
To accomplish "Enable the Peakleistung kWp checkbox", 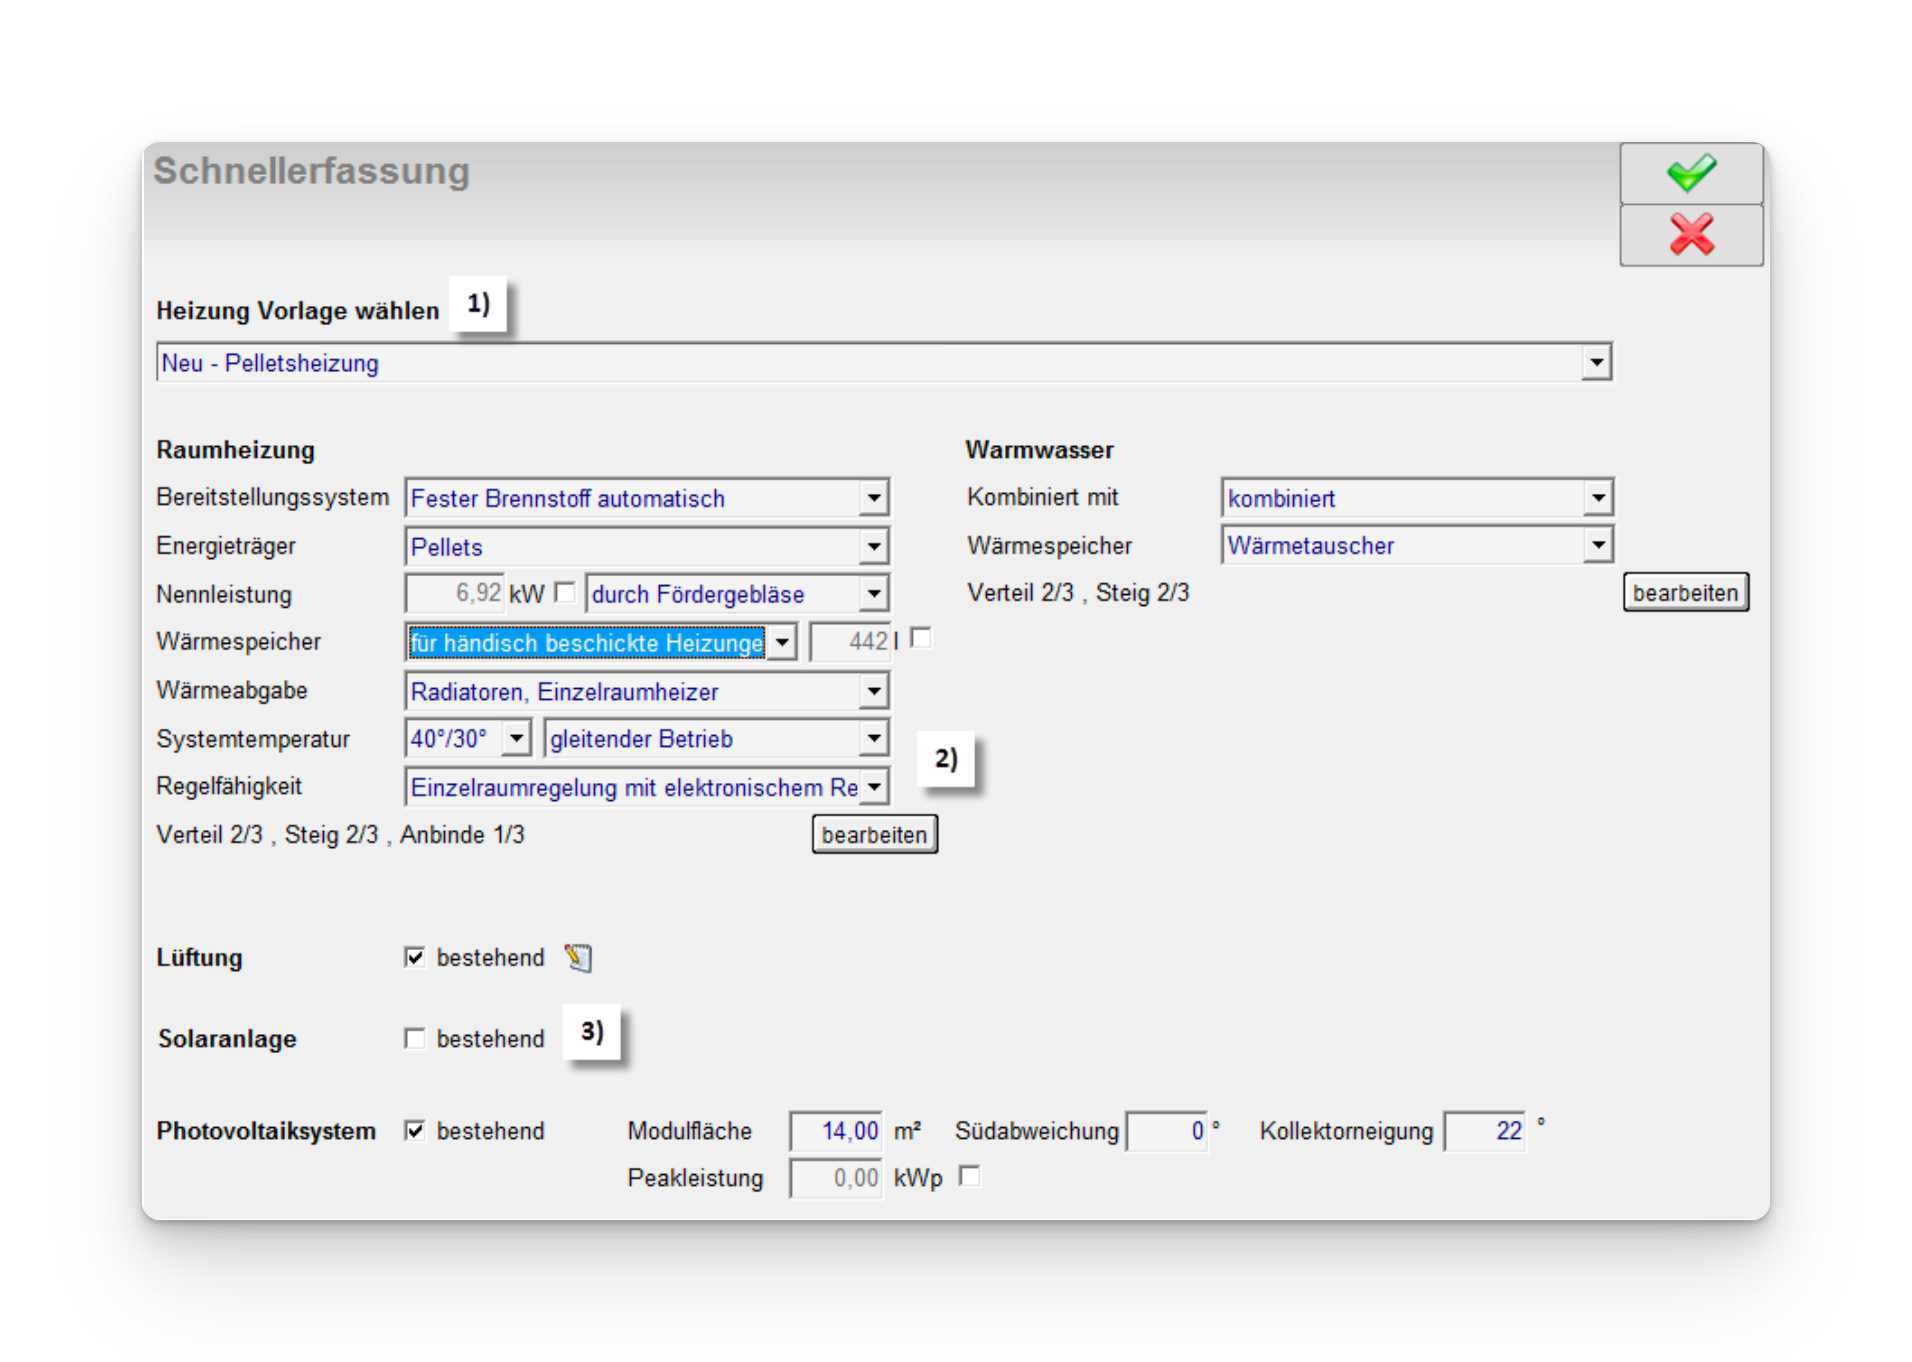I will tap(969, 1177).
